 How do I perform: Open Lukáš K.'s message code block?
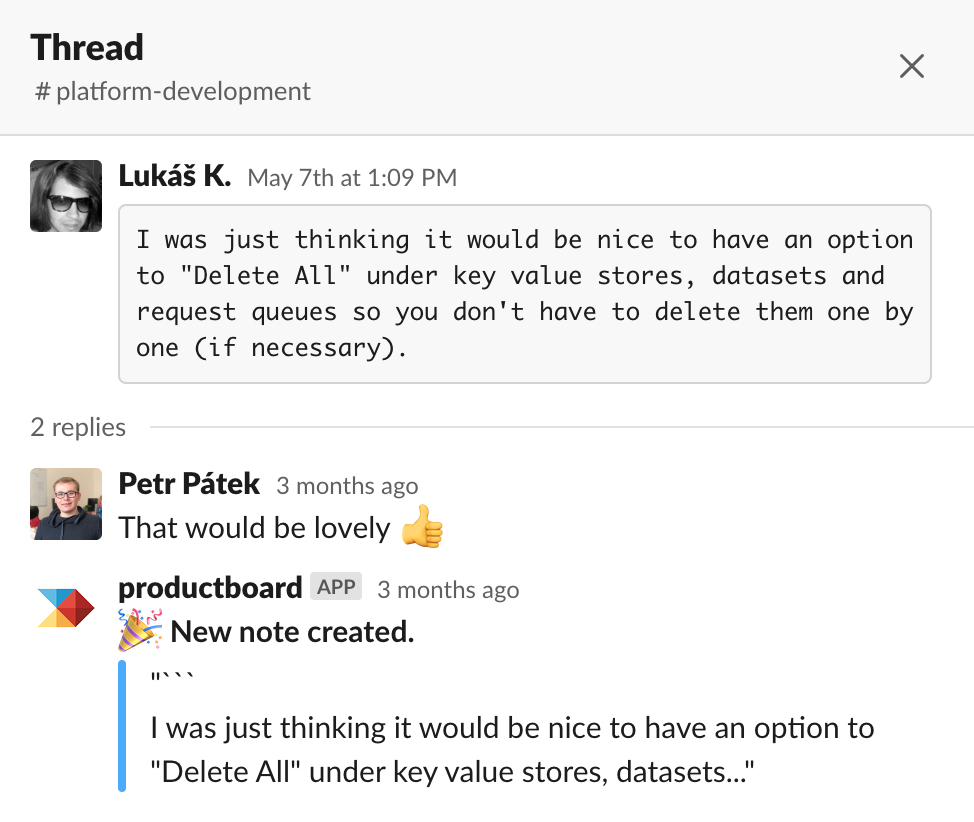pyautogui.click(x=525, y=292)
